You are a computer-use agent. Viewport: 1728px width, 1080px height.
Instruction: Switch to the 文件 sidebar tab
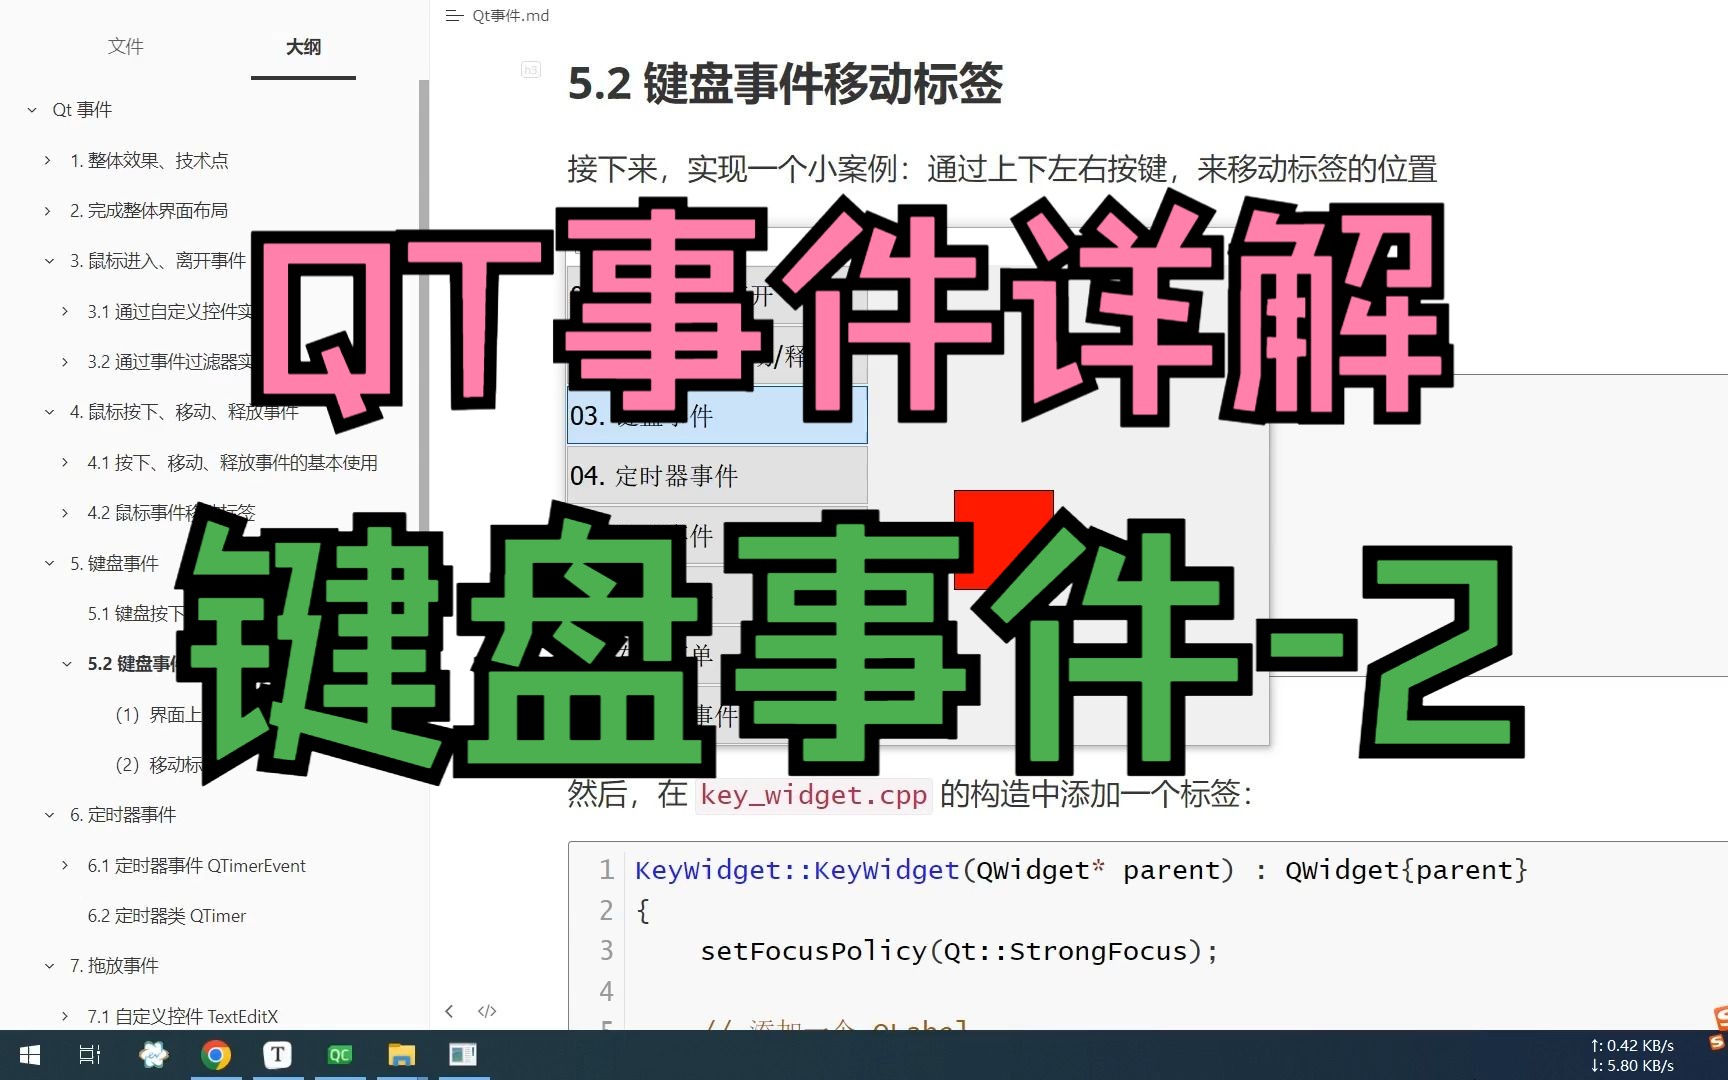tap(126, 47)
